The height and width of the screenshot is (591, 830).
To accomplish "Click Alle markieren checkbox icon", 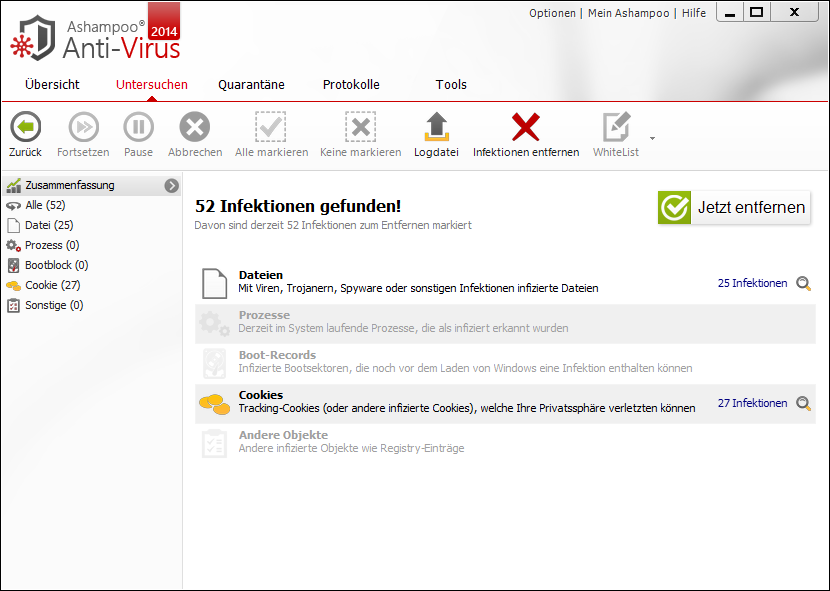I will pos(270,127).
